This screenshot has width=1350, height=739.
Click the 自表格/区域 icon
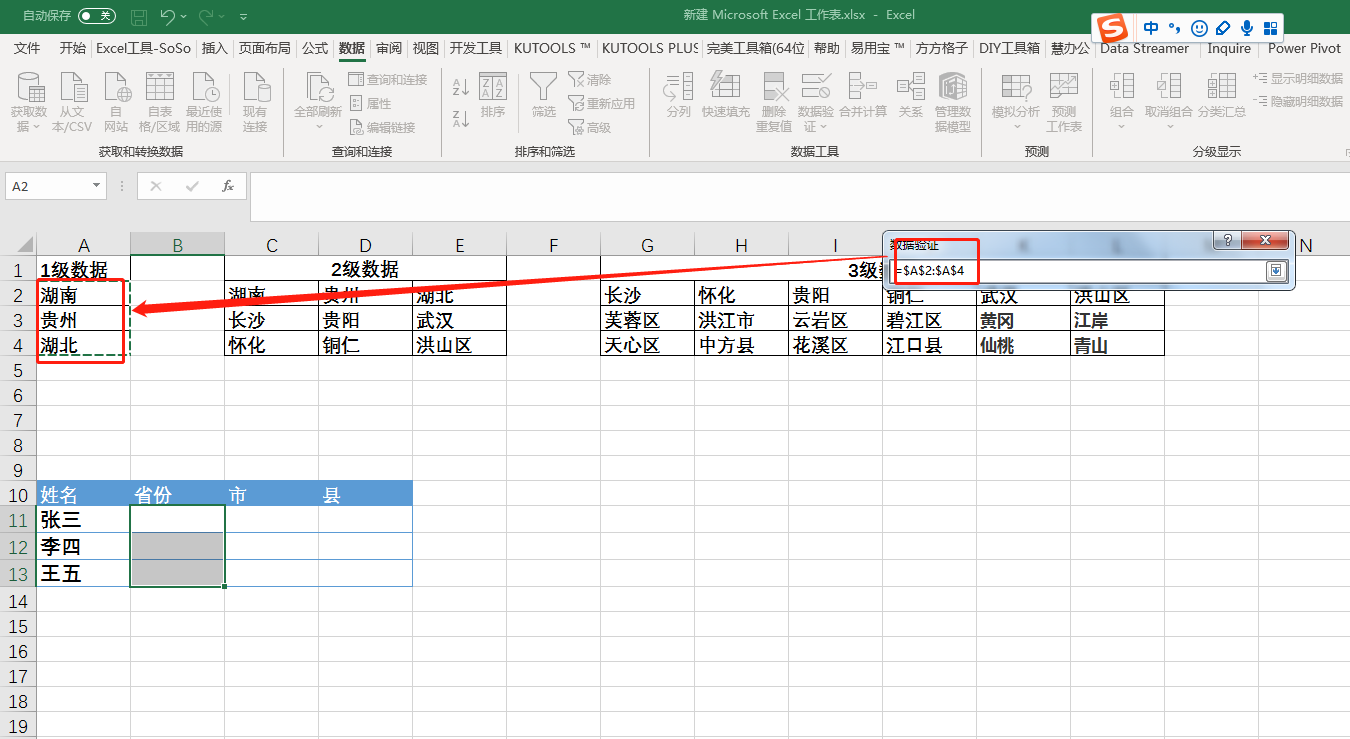coord(160,103)
